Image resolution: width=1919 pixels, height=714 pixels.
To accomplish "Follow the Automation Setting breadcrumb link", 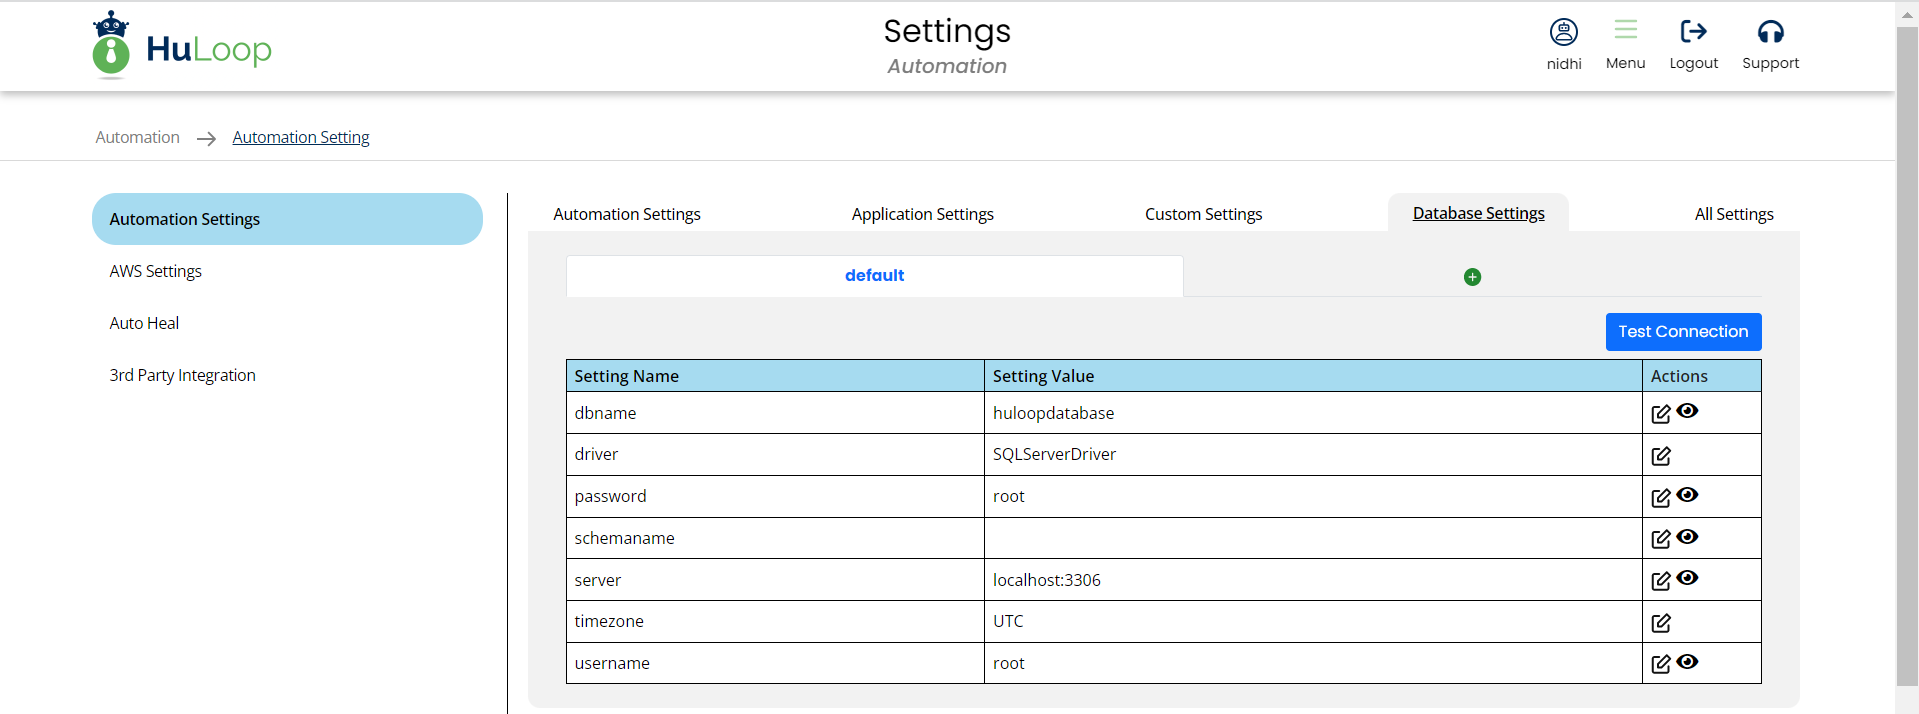I will (301, 137).
